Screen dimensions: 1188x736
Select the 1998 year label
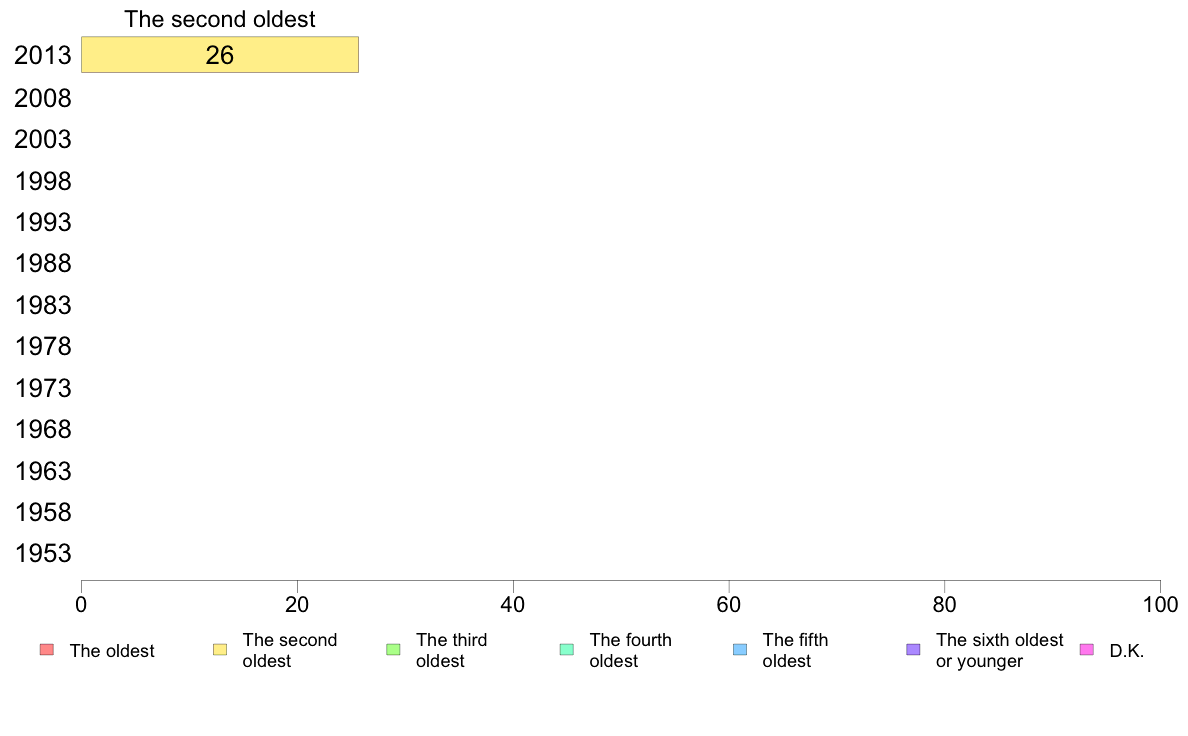43,181
